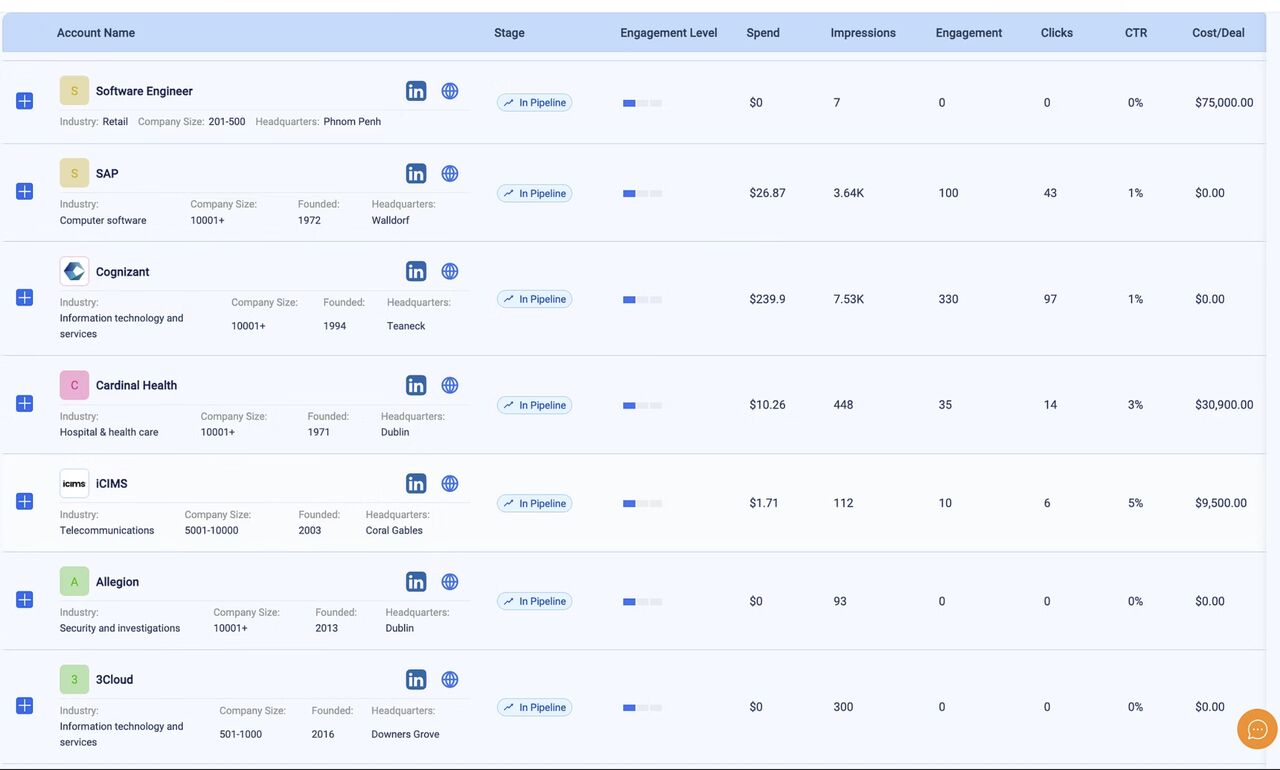Click iCIMS In Pipeline stage badge

(535, 503)
